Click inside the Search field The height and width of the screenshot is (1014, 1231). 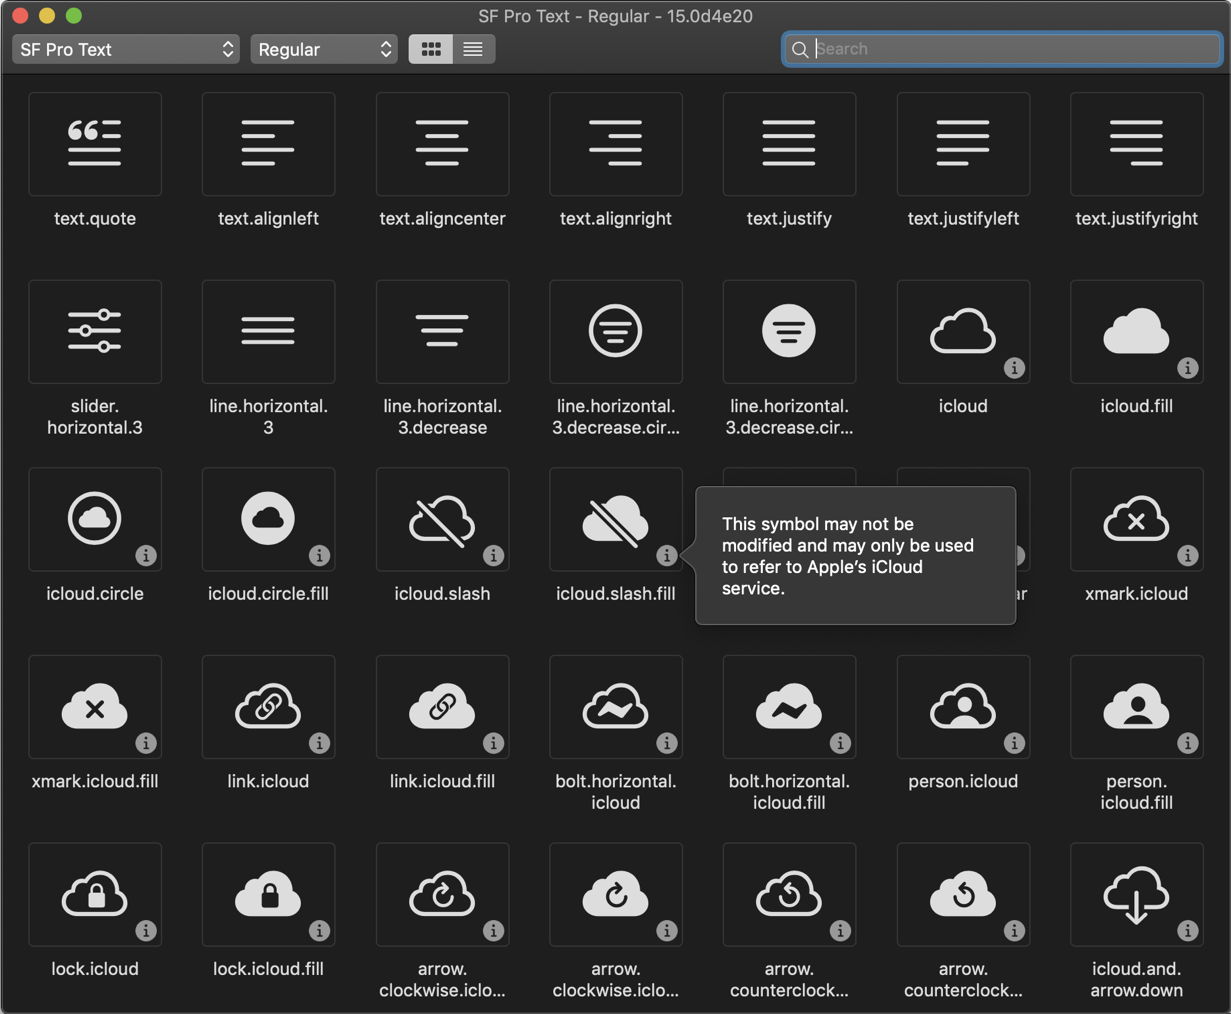(x=1000, y=48)
